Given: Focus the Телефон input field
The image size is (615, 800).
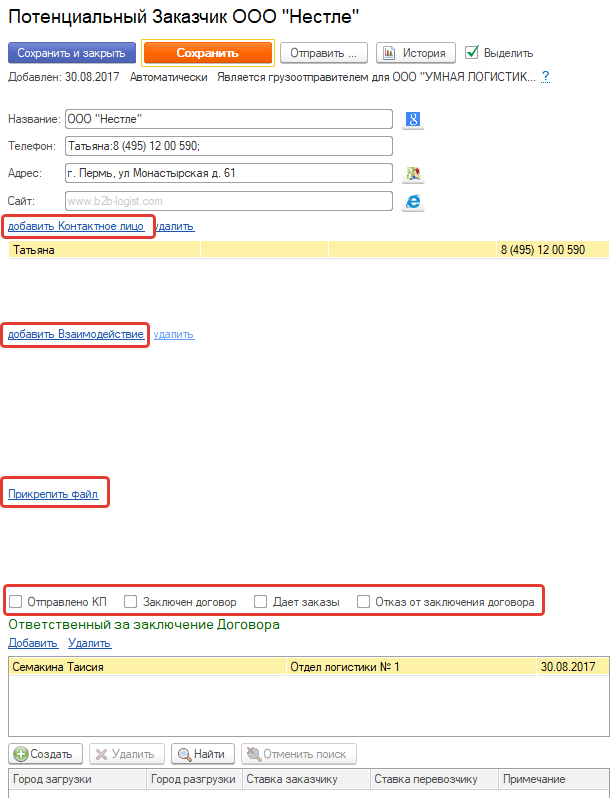Looking at the screenshot, I should coord(229,146).
